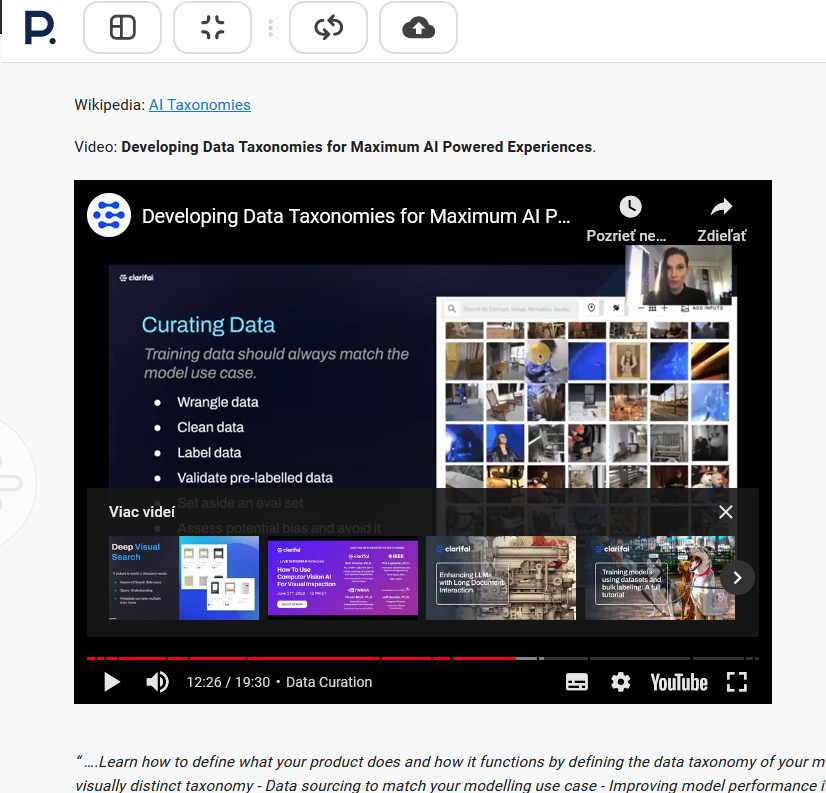Click the Clarifai channel avatar

coord(109,215)
